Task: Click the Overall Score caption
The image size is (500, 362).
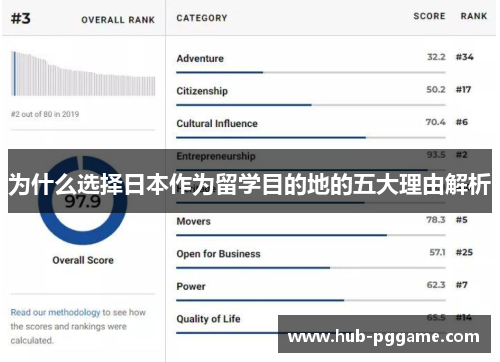Action: coord(83,260)
